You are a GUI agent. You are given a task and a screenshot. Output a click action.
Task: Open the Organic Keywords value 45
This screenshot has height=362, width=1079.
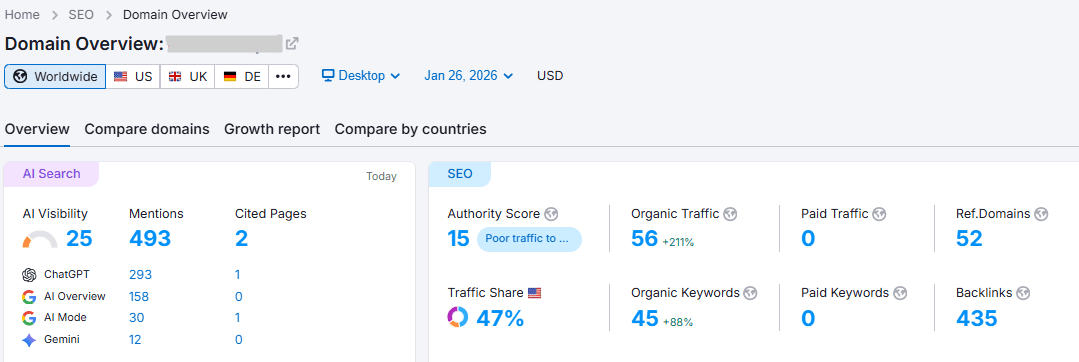(x=645, y=318)
